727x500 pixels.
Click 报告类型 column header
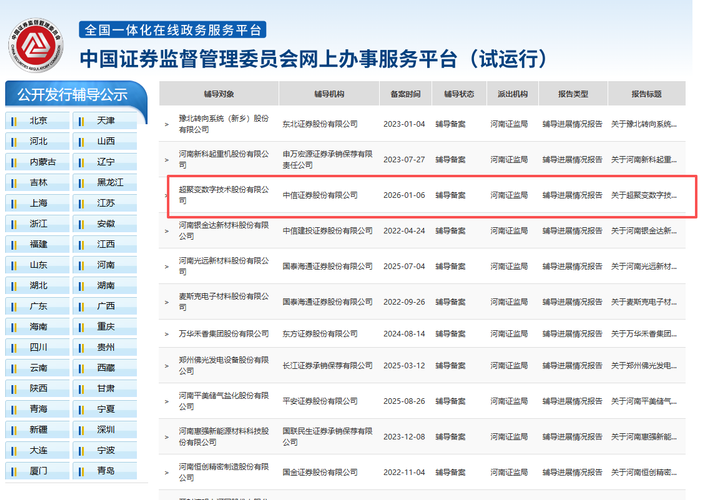pyautogui.click(x=573, y=94)
